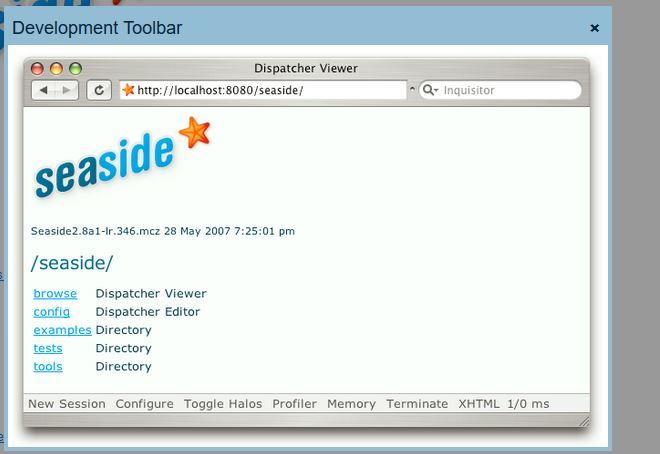
Task: Click the starfish favicon in address bar
Action: (x=128, y=90)
